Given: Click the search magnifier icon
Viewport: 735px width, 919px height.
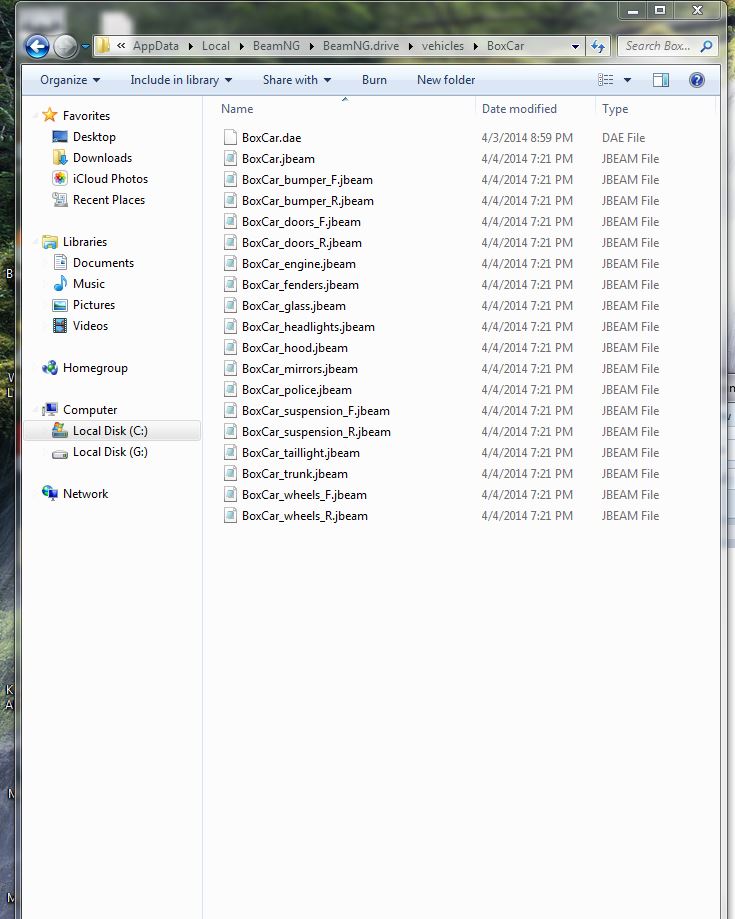Looking at the screenshot, I should click(706, 46).
